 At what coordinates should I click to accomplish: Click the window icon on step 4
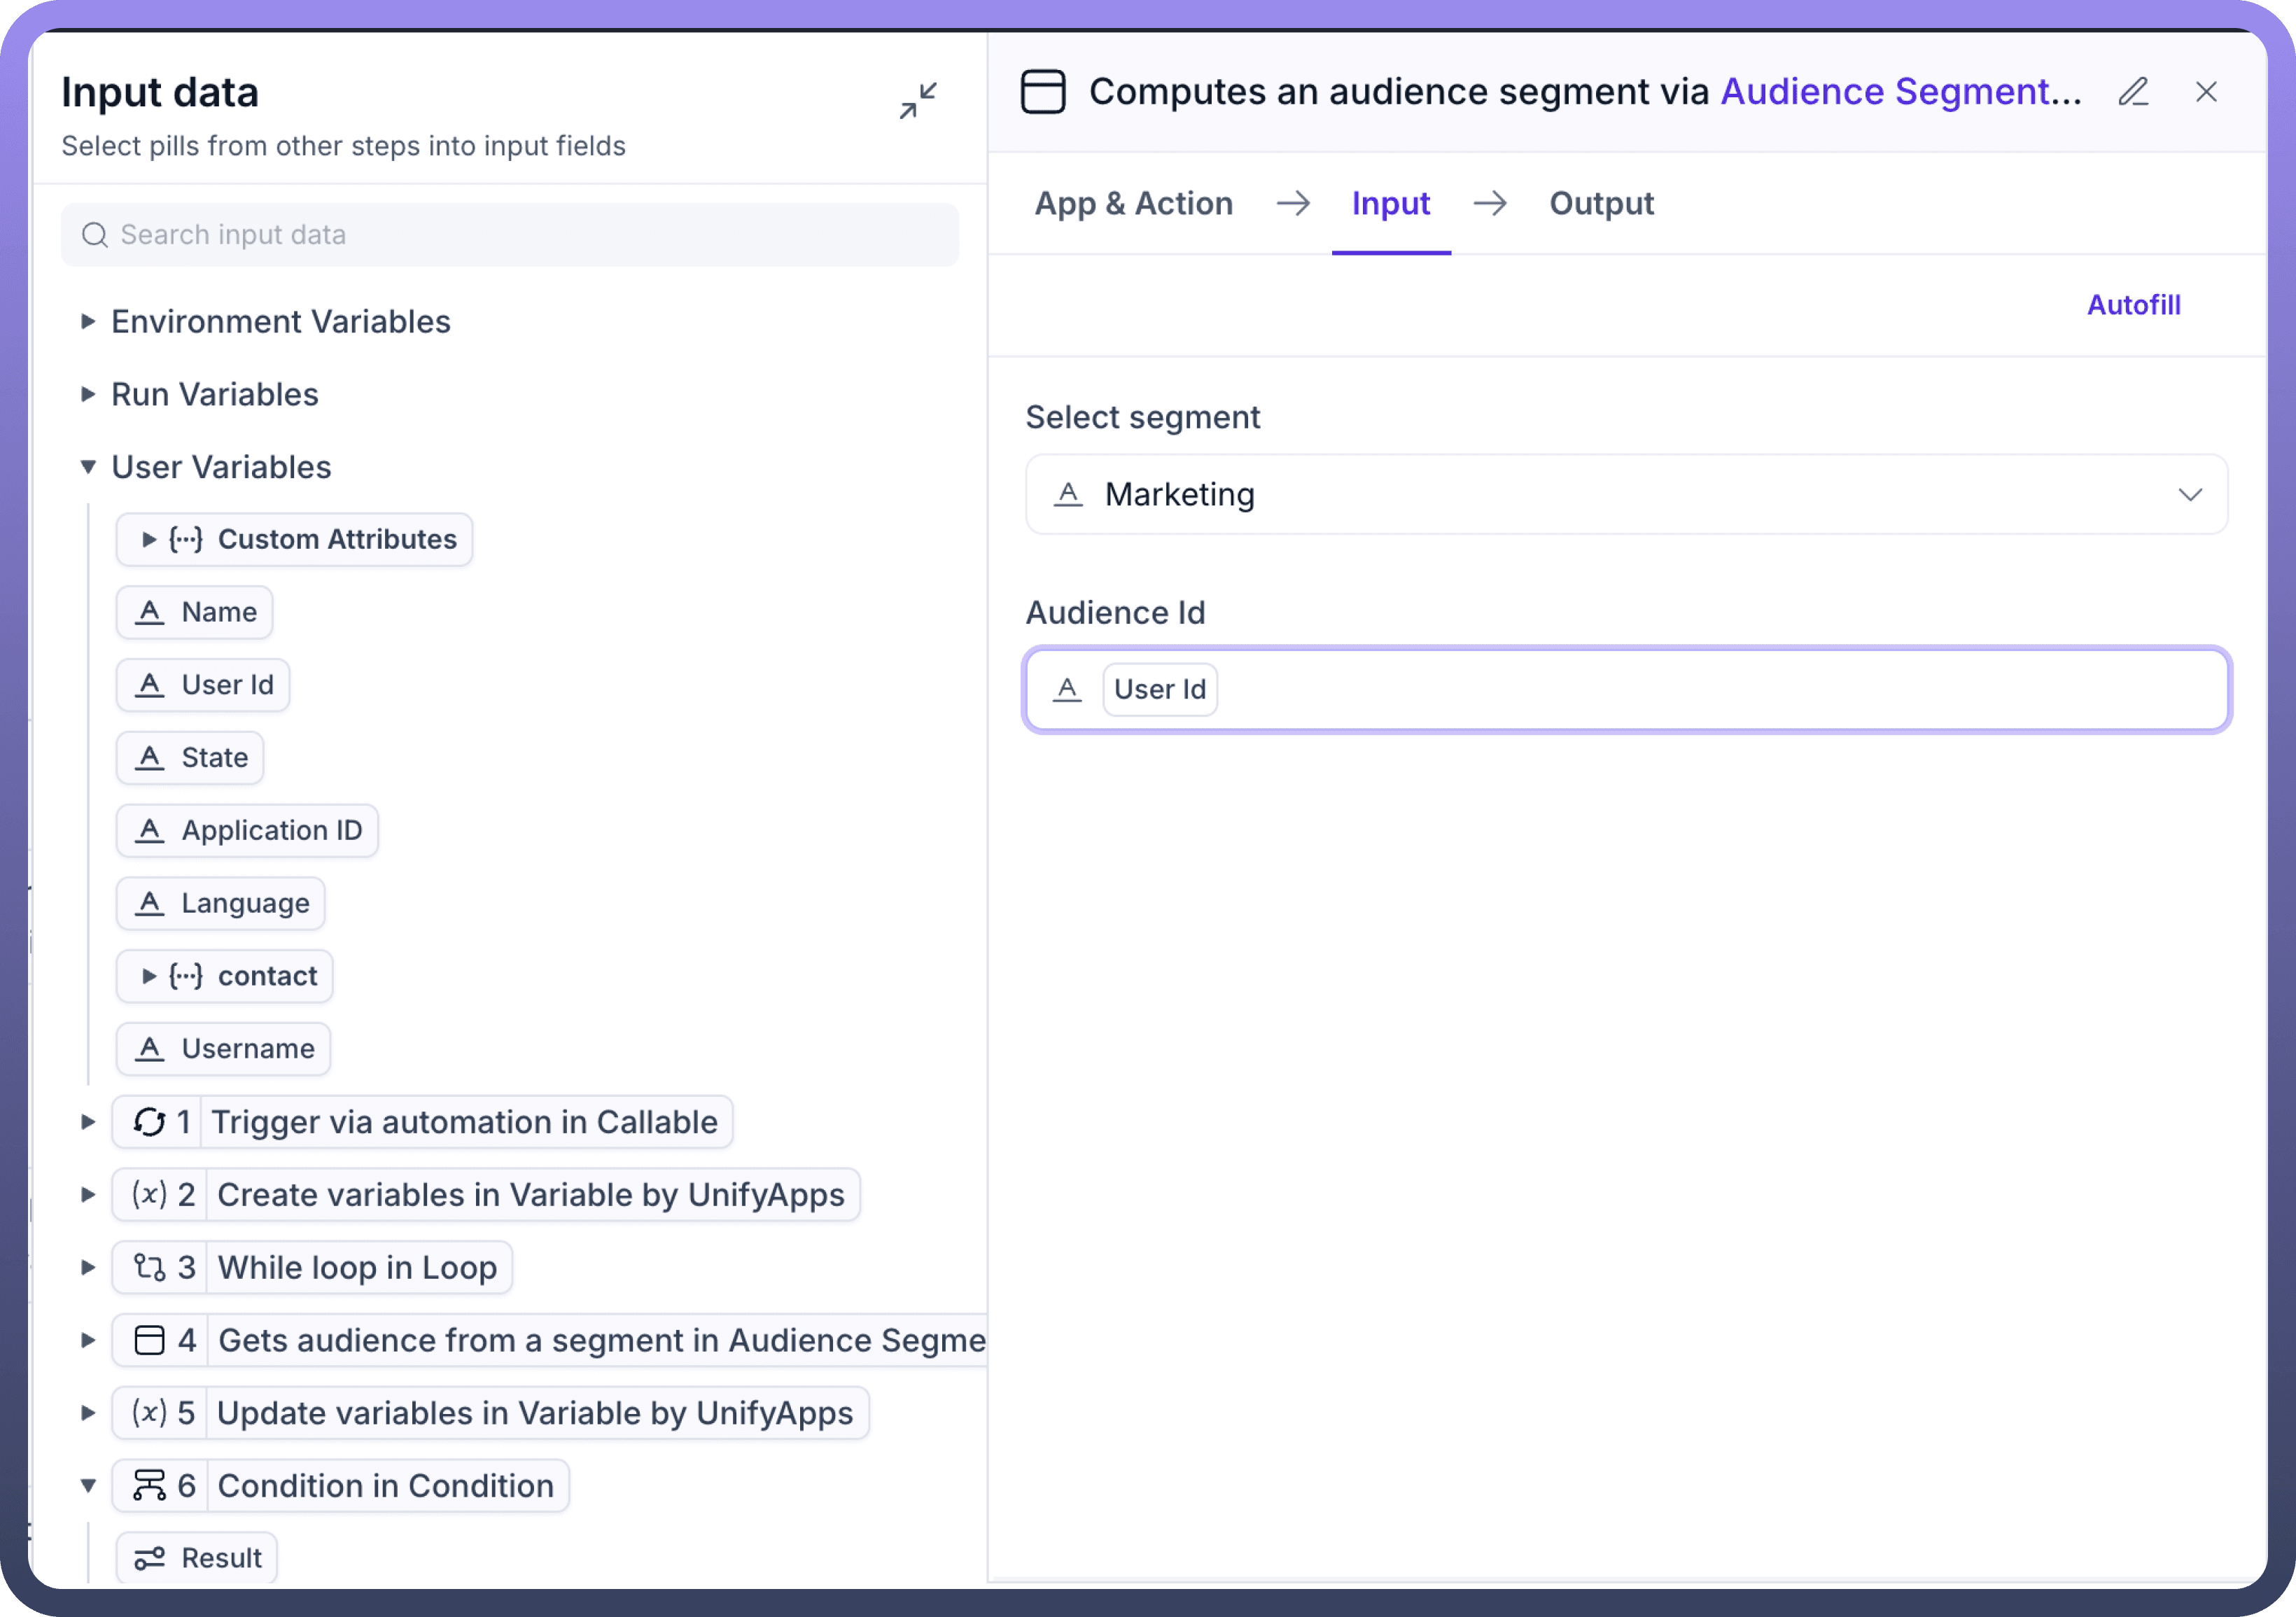click(x=150, y=1340)
